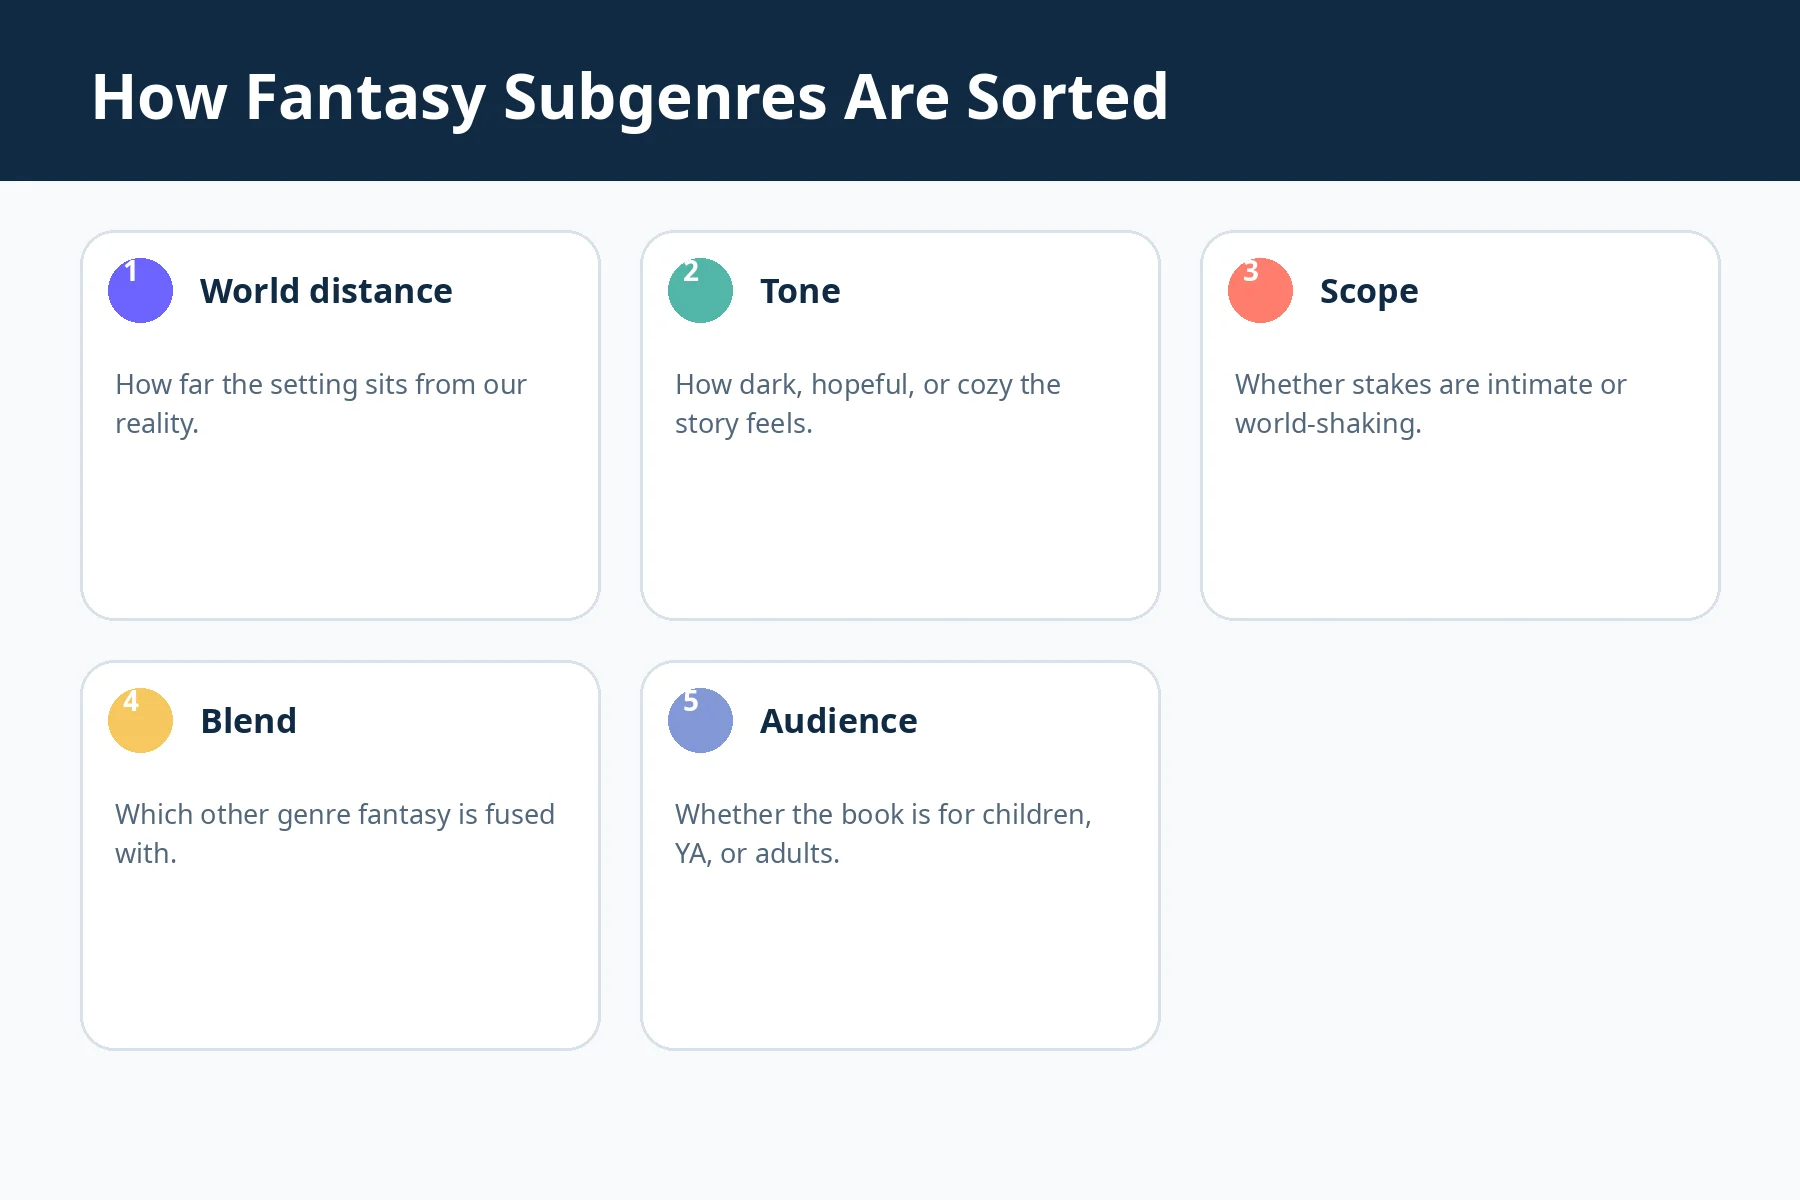This screenshot has height=1200, width=1800.
Task: Click text about children, YA, or adults
Action: (883, 834)
